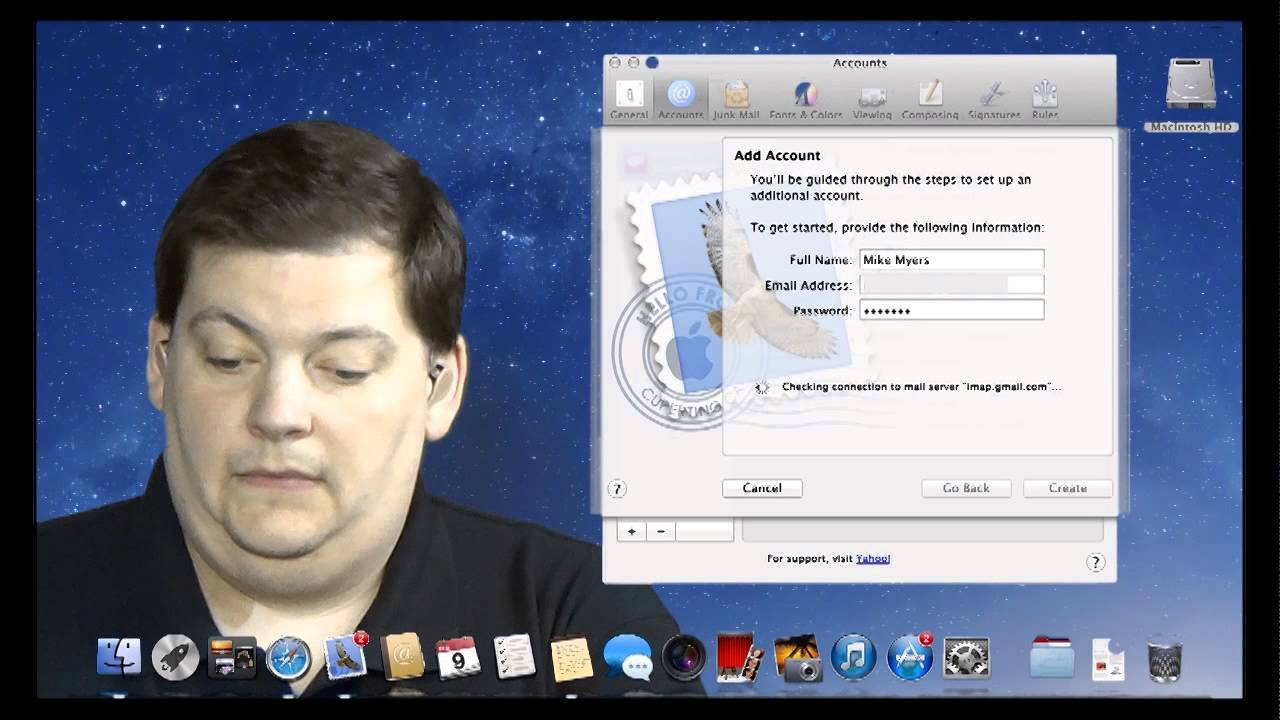Select the Accounts toolbar icon
Image resolution: width=1280 pixels, height=720 pixels.
pyautogui.click(x=680, y=97)
